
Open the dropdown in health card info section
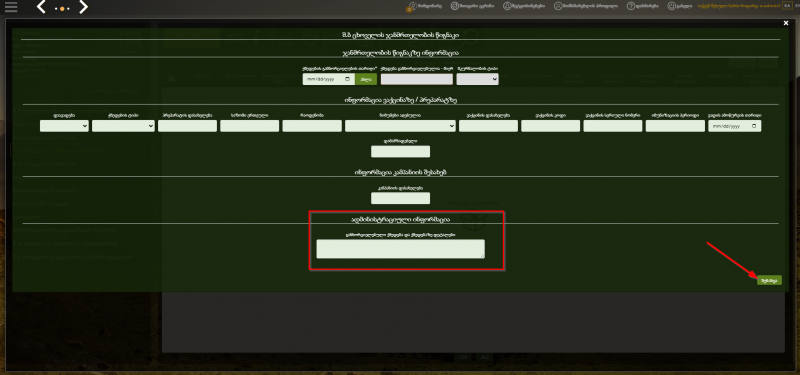pyautogui.click(x=478, y=79)
